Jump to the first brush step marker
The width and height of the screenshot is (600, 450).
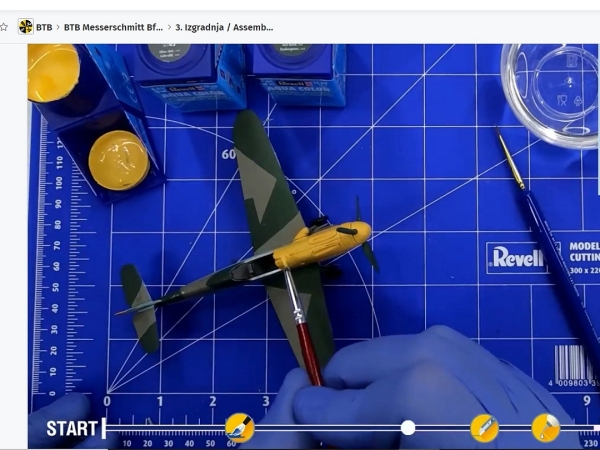(240, 428)
